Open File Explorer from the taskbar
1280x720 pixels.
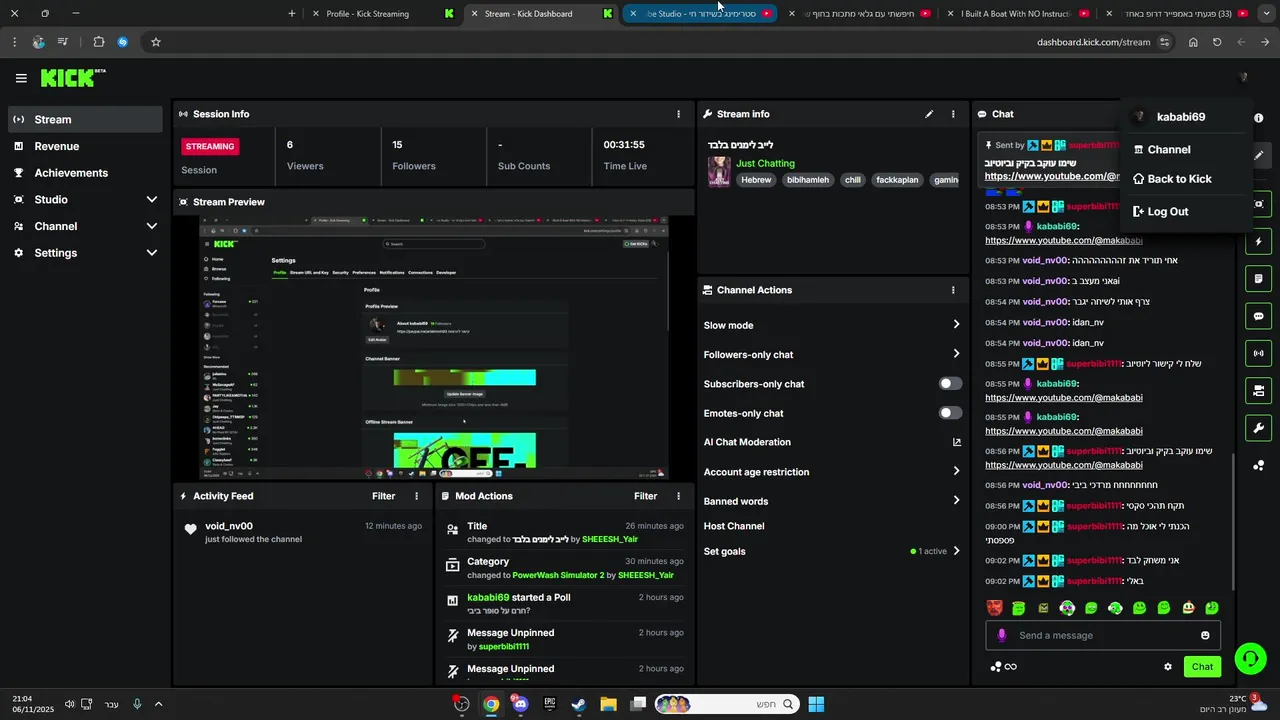(608, 704)
